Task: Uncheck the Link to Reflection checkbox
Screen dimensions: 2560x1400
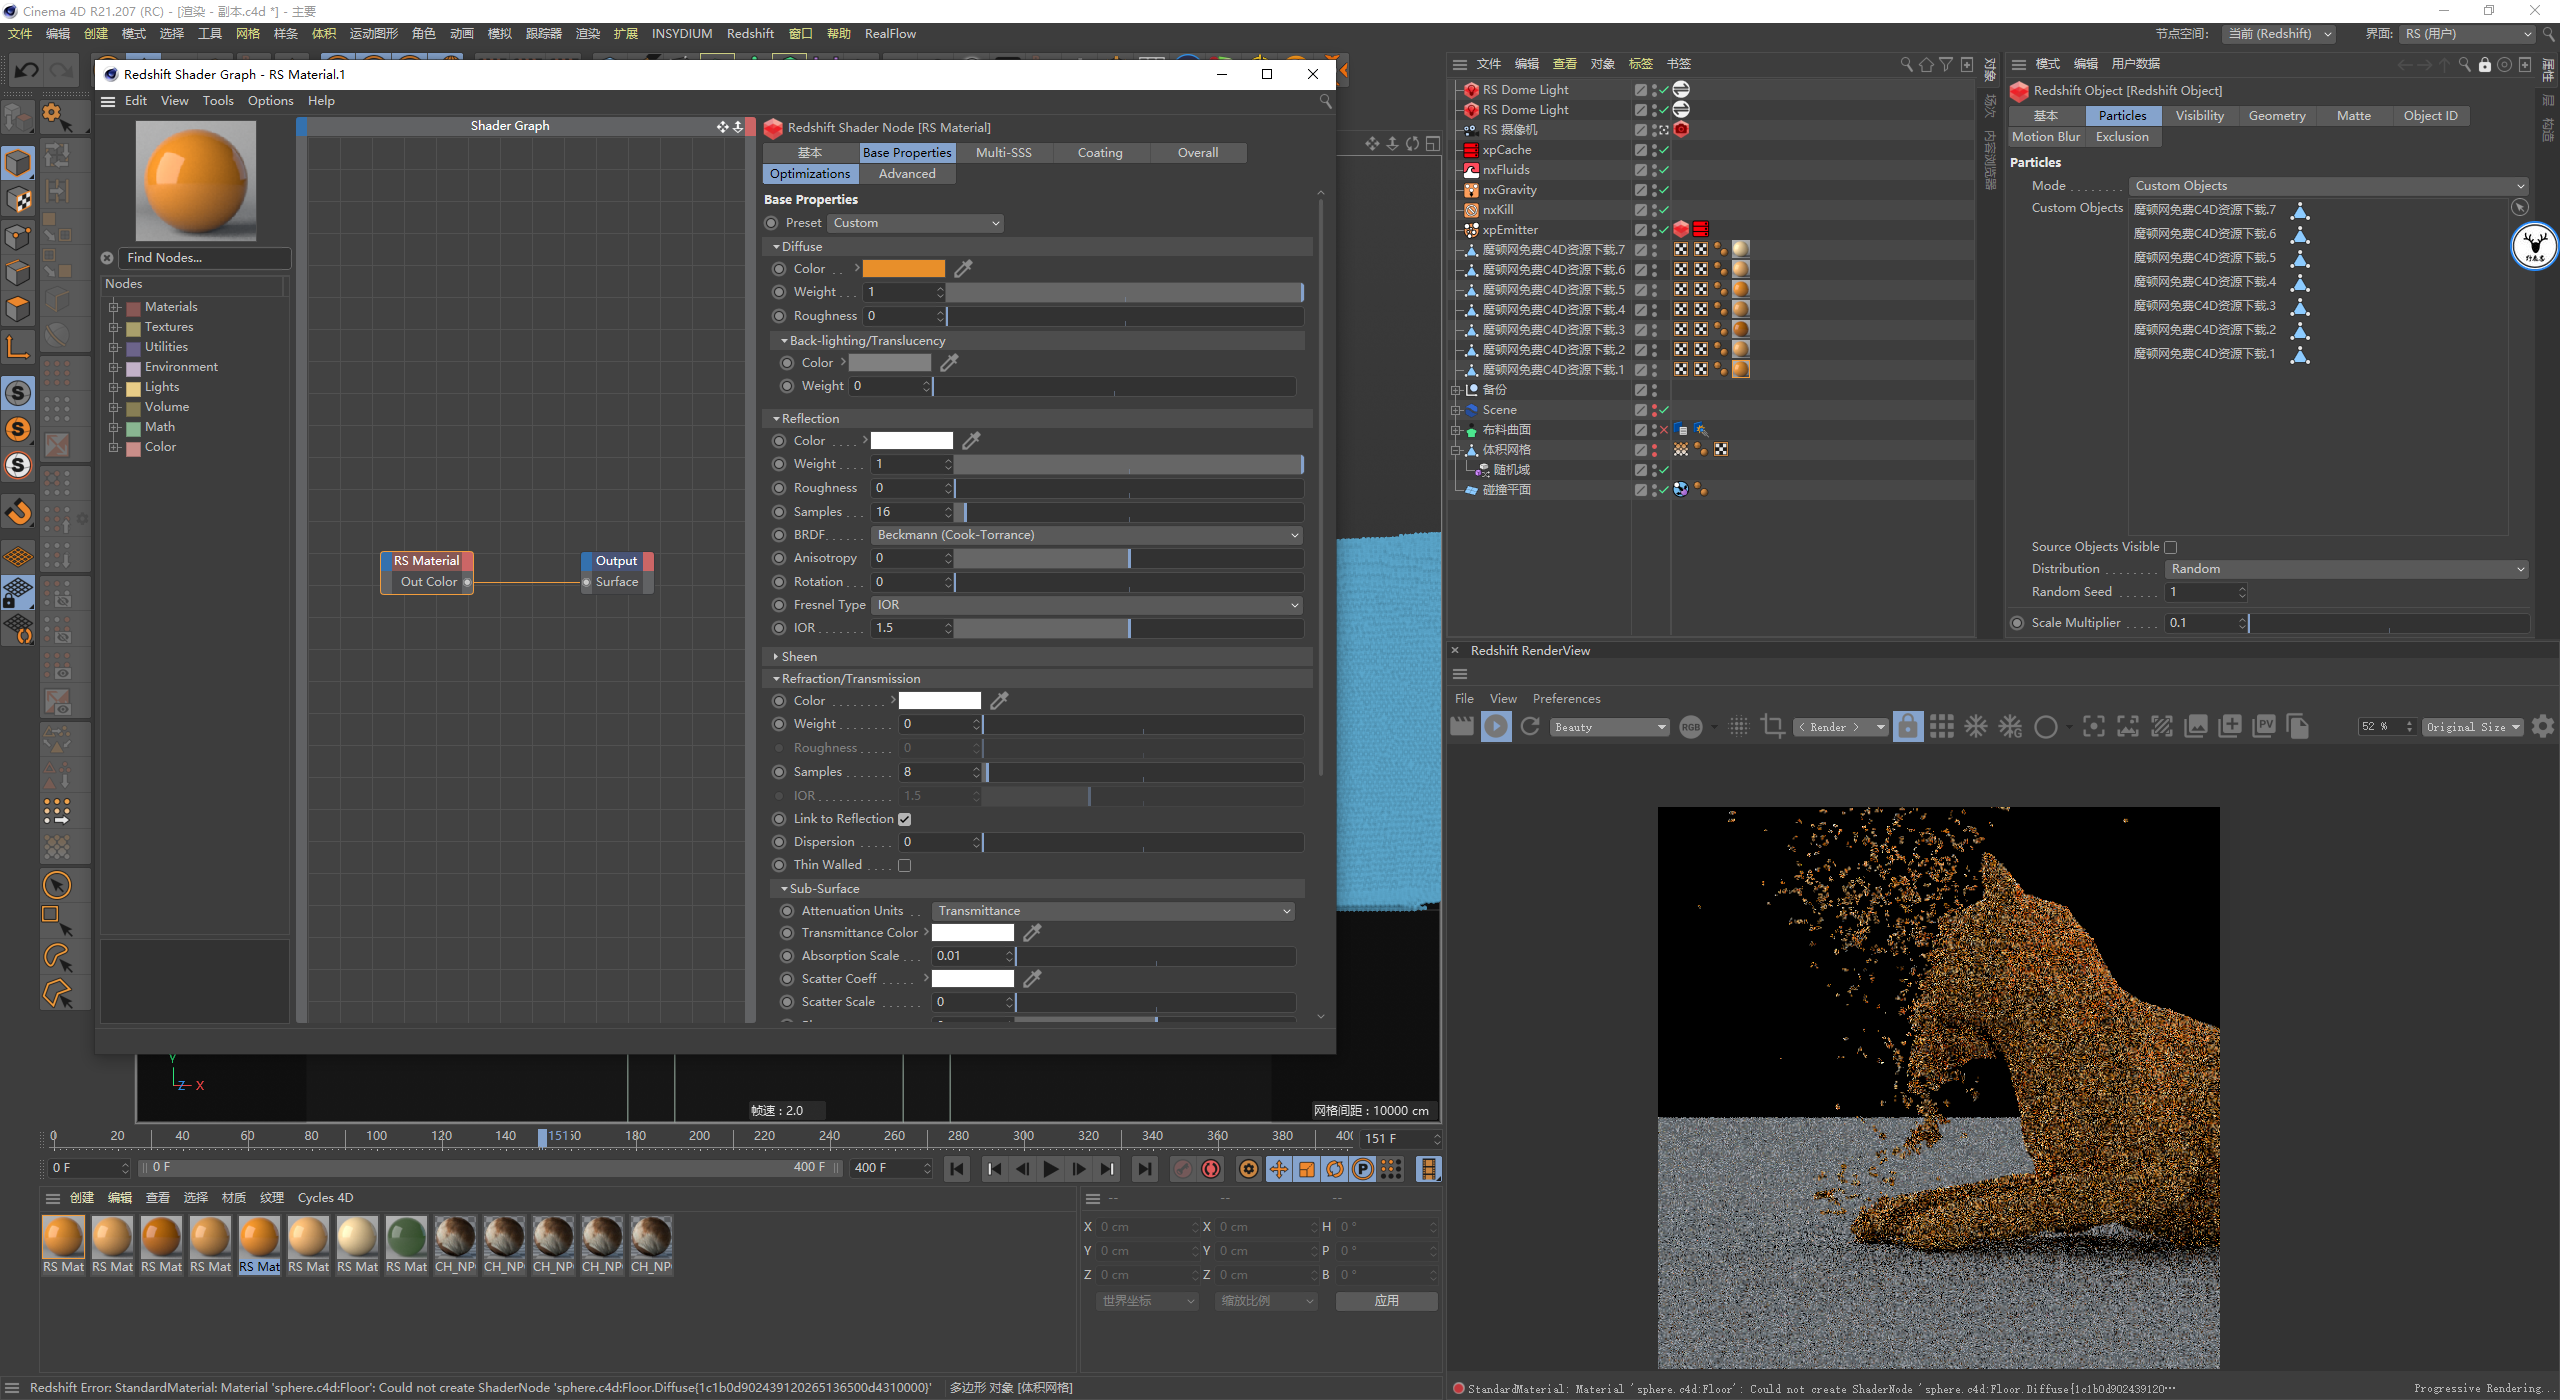Action: [x=905, y=819]
